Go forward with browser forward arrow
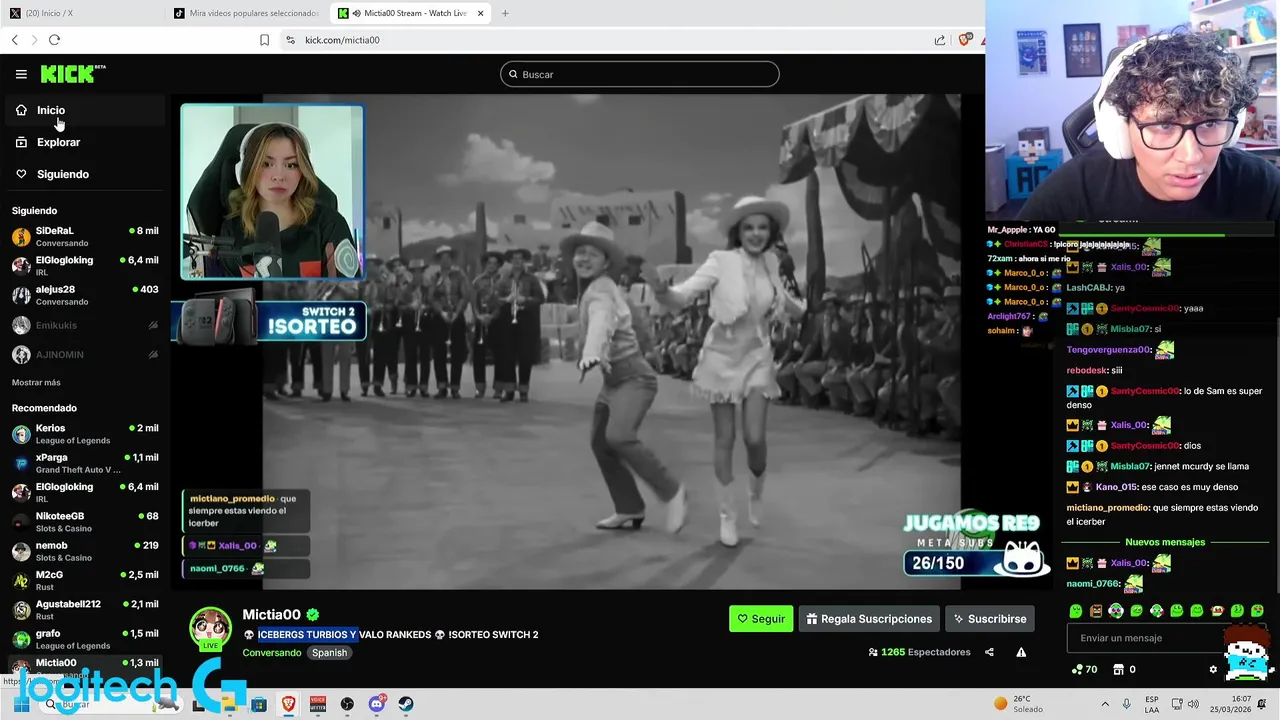1280x720 pixels. point(34,40)
